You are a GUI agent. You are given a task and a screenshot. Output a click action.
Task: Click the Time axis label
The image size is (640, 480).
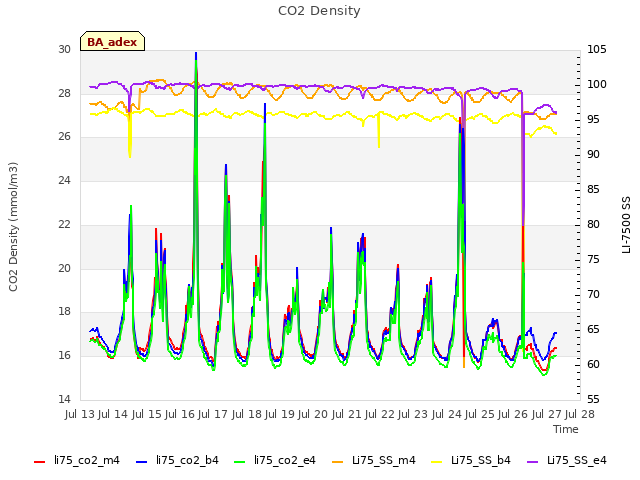(566, 429)
